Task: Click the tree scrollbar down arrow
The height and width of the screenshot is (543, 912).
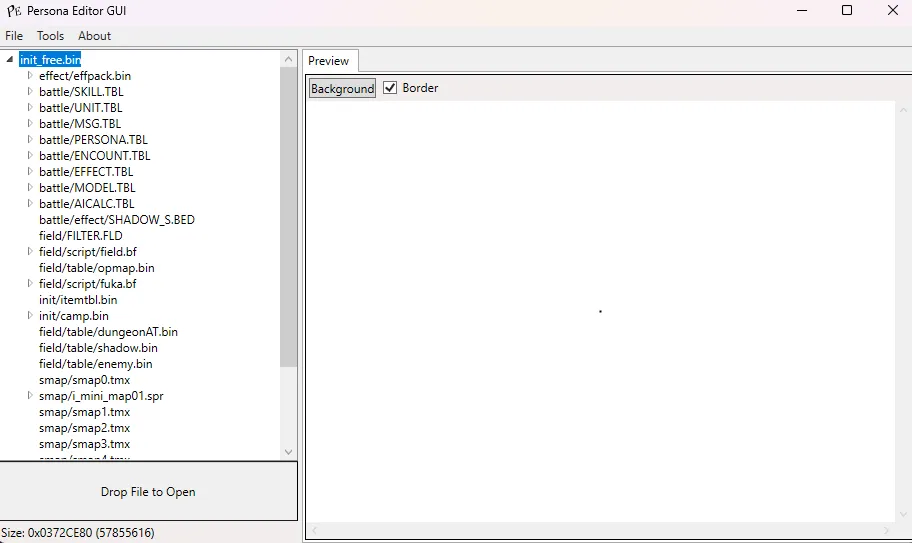Action: [288, 452]
